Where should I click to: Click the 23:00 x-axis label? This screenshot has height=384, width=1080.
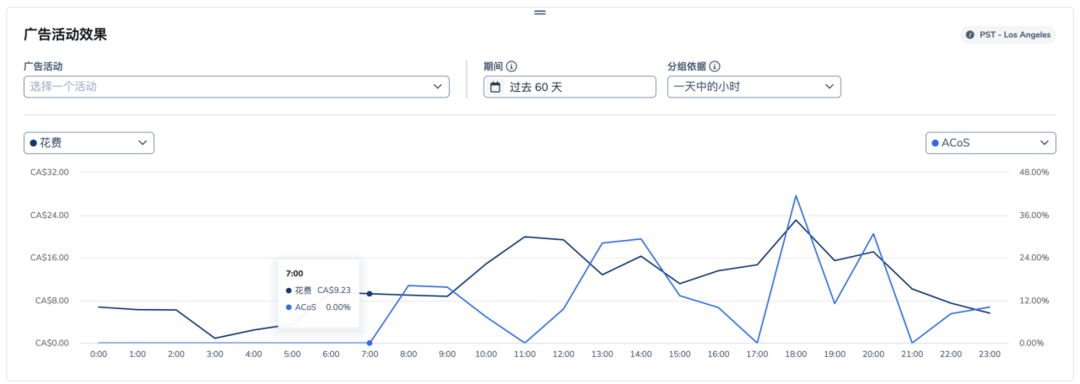click(989, 354)
